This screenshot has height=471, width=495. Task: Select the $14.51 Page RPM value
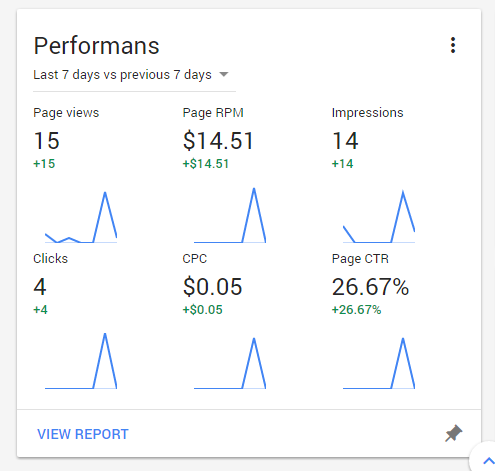pos(218,141)
